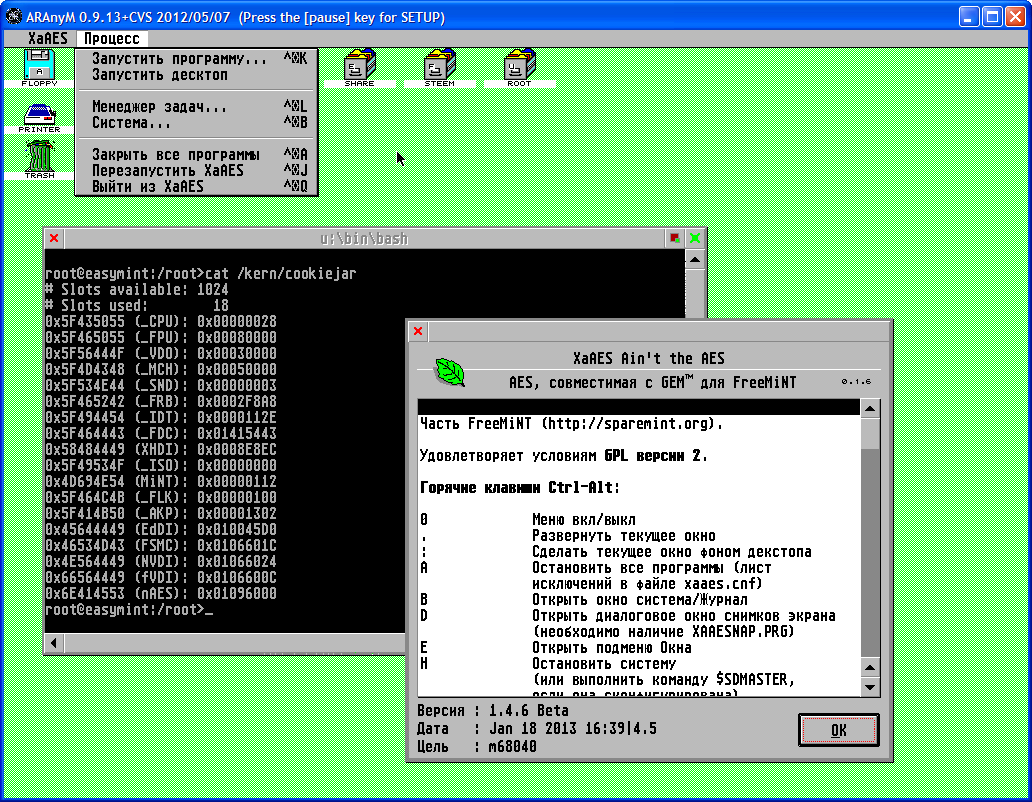Choose Запустить десктоп menu entry
Viewport: 1032px width, 802px height.
click(197, 75)
